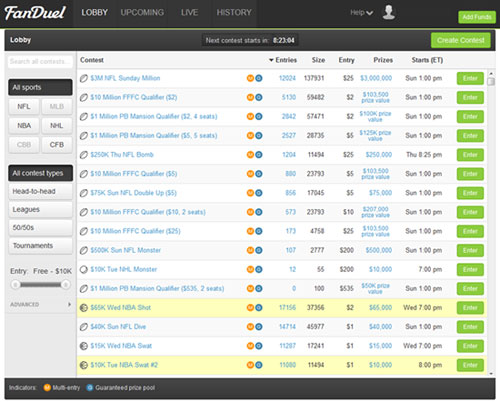The width and height of the screenshot is (500, 402).
Task: Expand the ADVANCED filter section
Action: click(40, 304)
